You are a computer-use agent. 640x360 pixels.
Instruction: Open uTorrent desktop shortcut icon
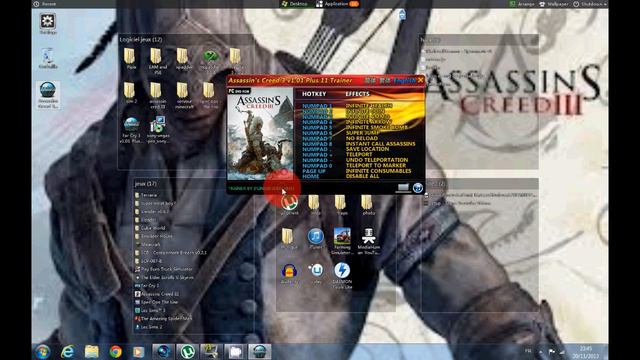click(289, 205)
